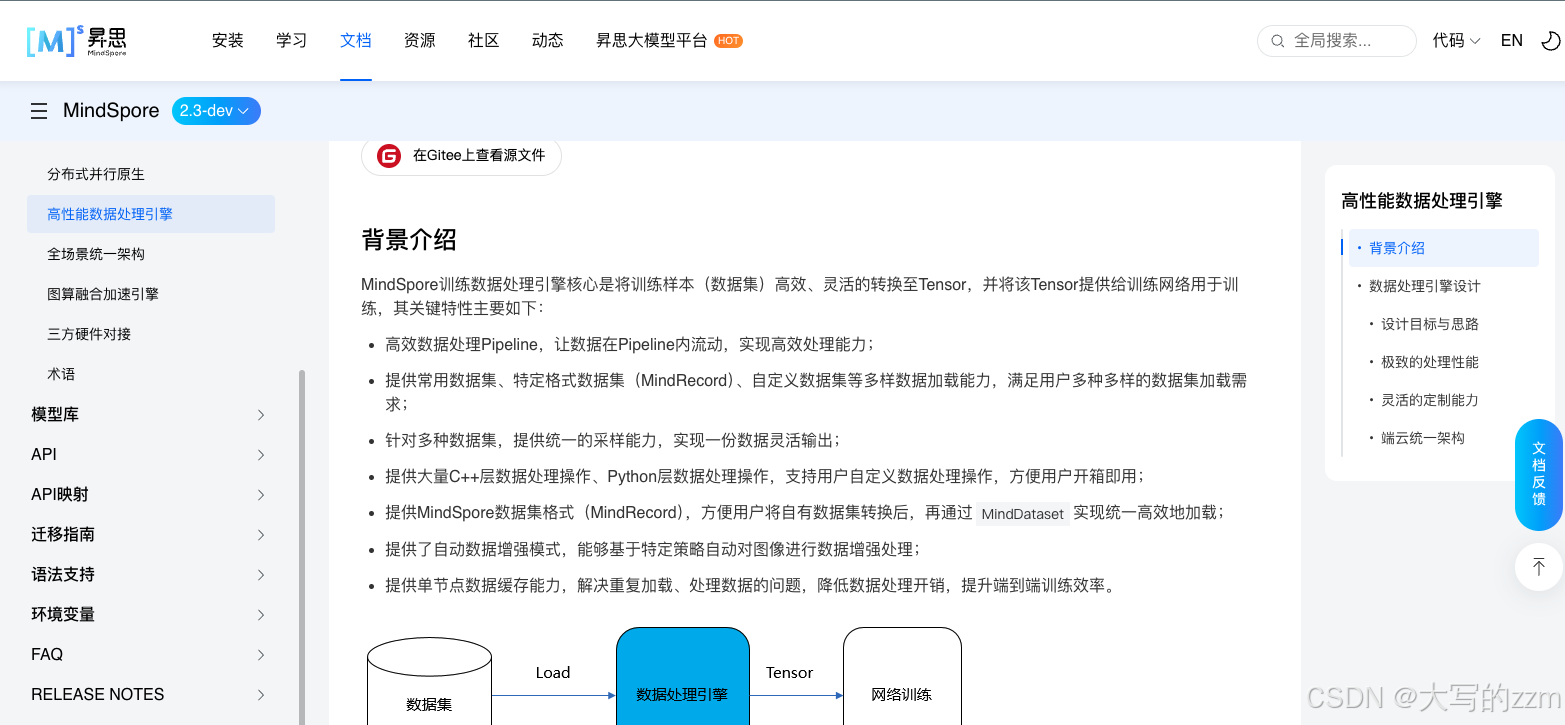Open the 2.3-dev version dropdown
Image resolution: width=1565 pixels, height=725 pixels.
[x=216, y=111]
